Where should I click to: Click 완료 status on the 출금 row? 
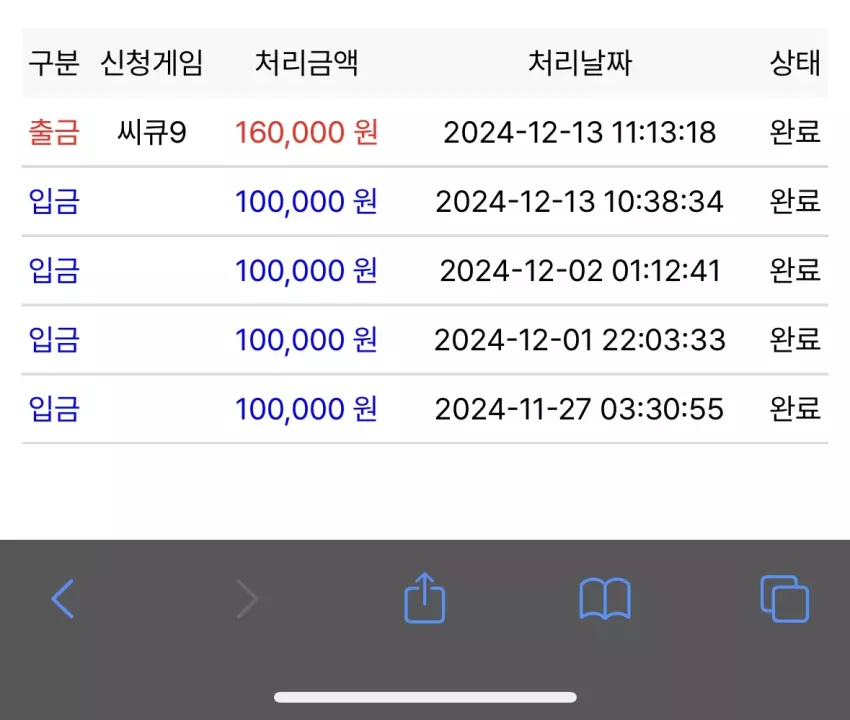(795, 132)
